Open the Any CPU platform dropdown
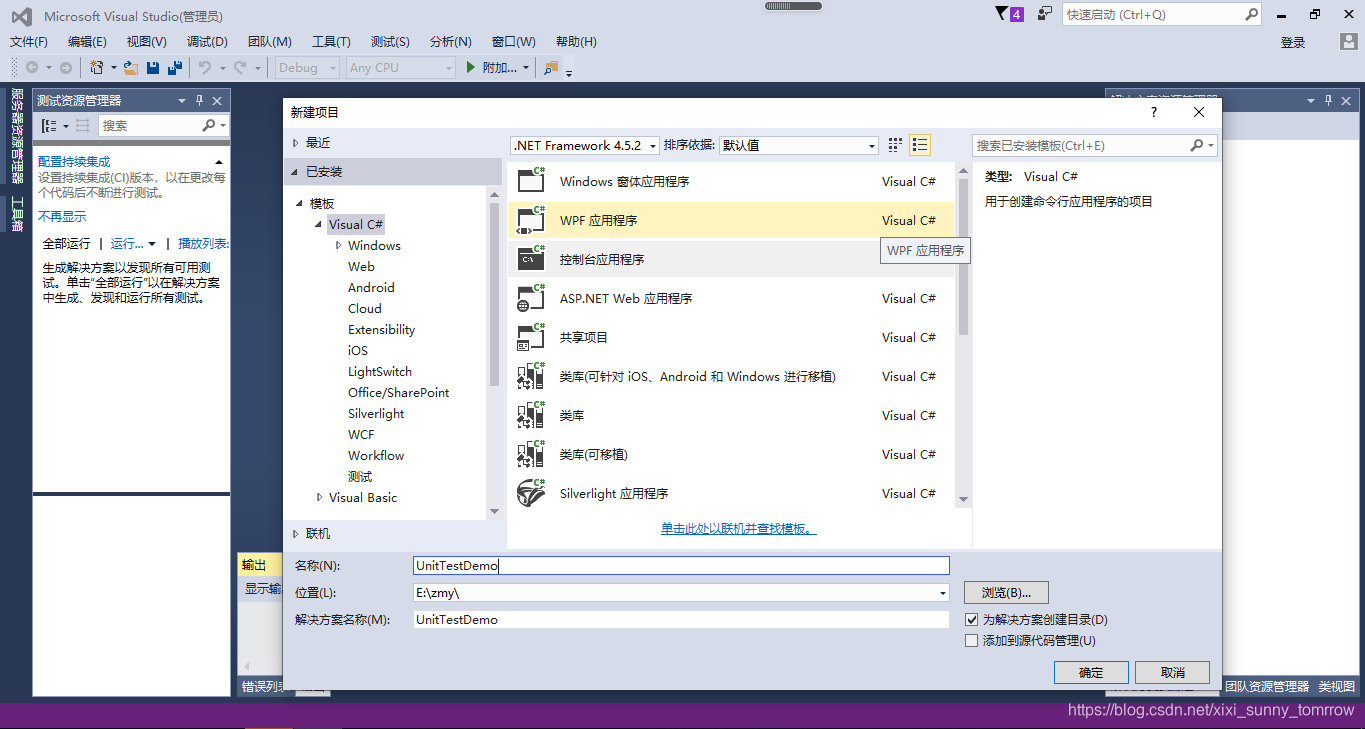 tap(401, 67)
